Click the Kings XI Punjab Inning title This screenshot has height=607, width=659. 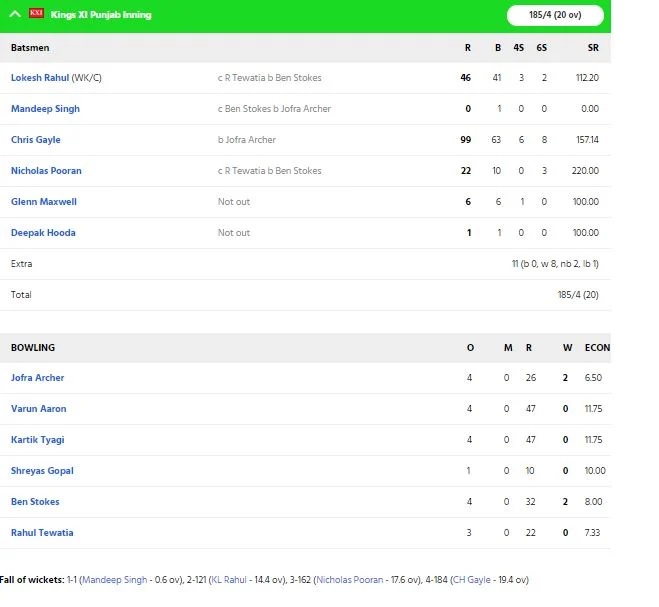click(x=101, y=15)
